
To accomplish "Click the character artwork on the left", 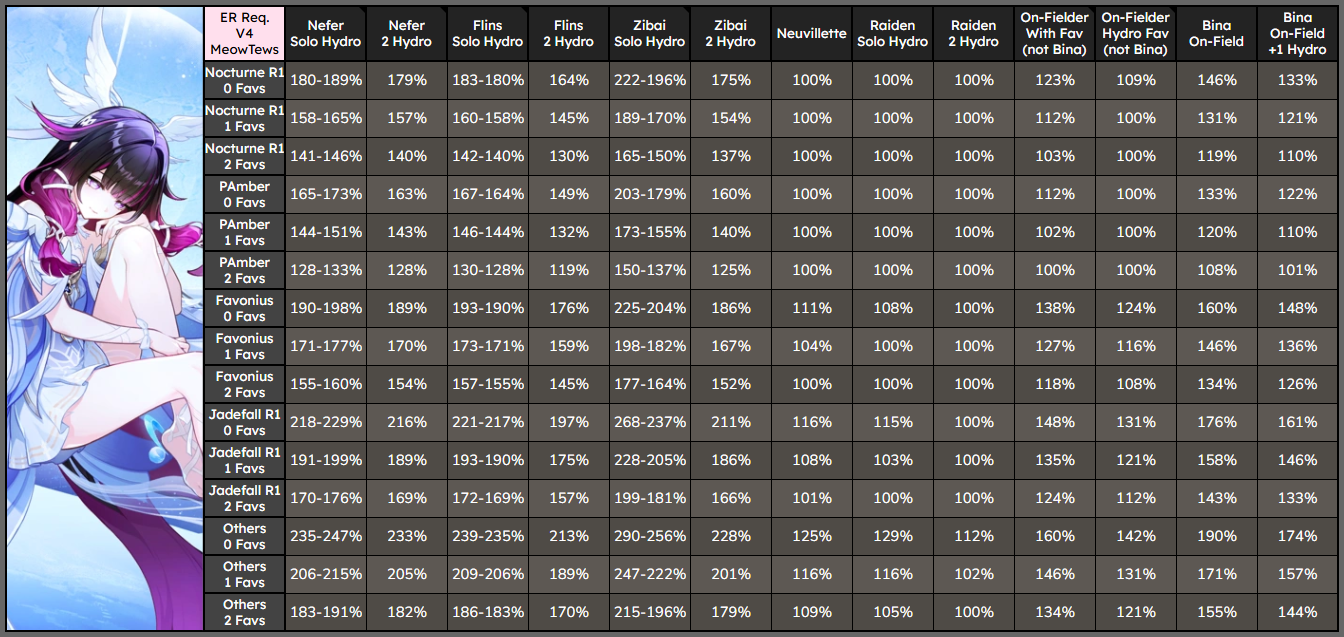I will (104, 318).
